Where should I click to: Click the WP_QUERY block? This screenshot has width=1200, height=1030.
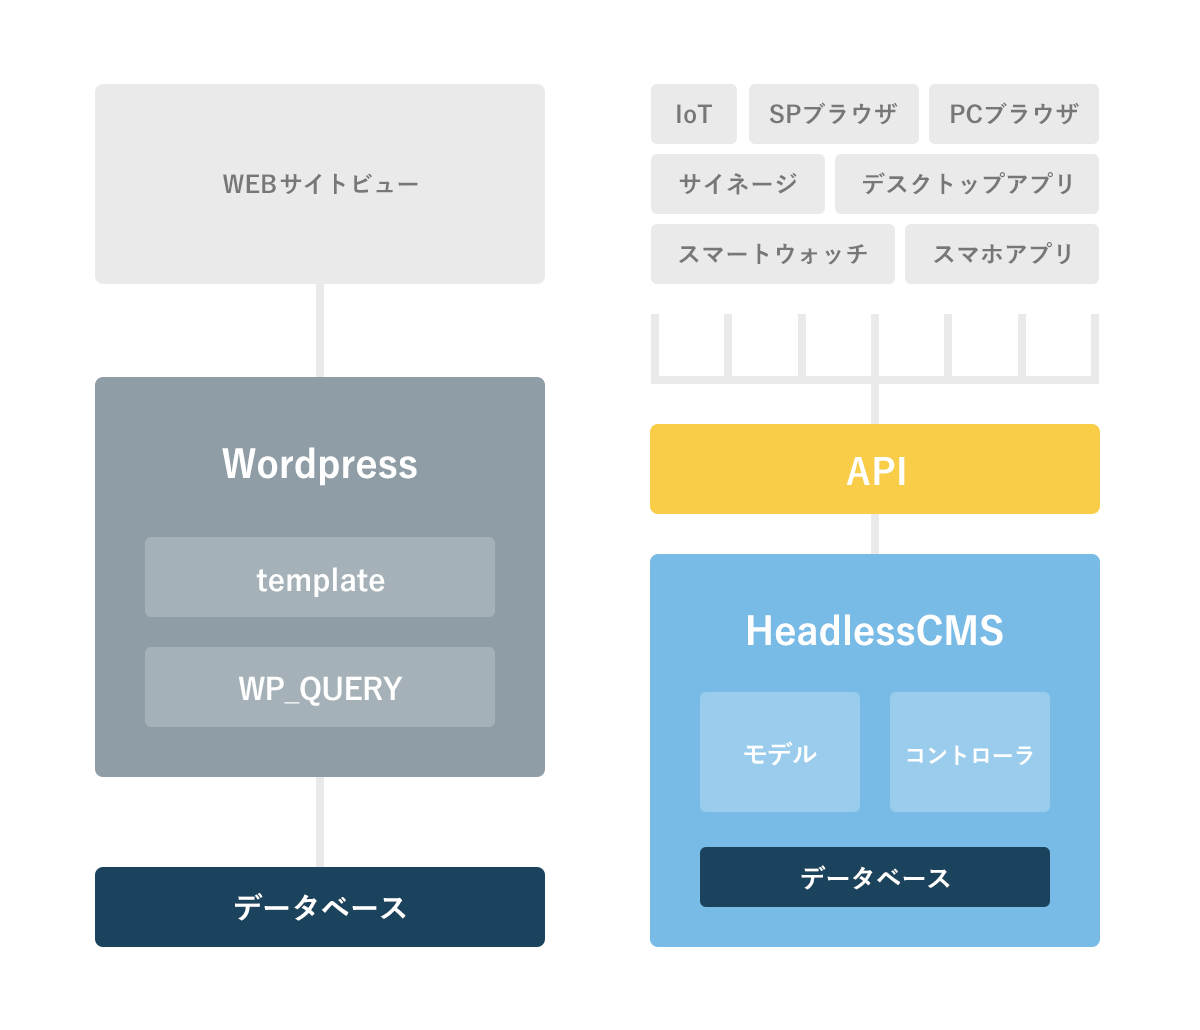coord(320,687)
